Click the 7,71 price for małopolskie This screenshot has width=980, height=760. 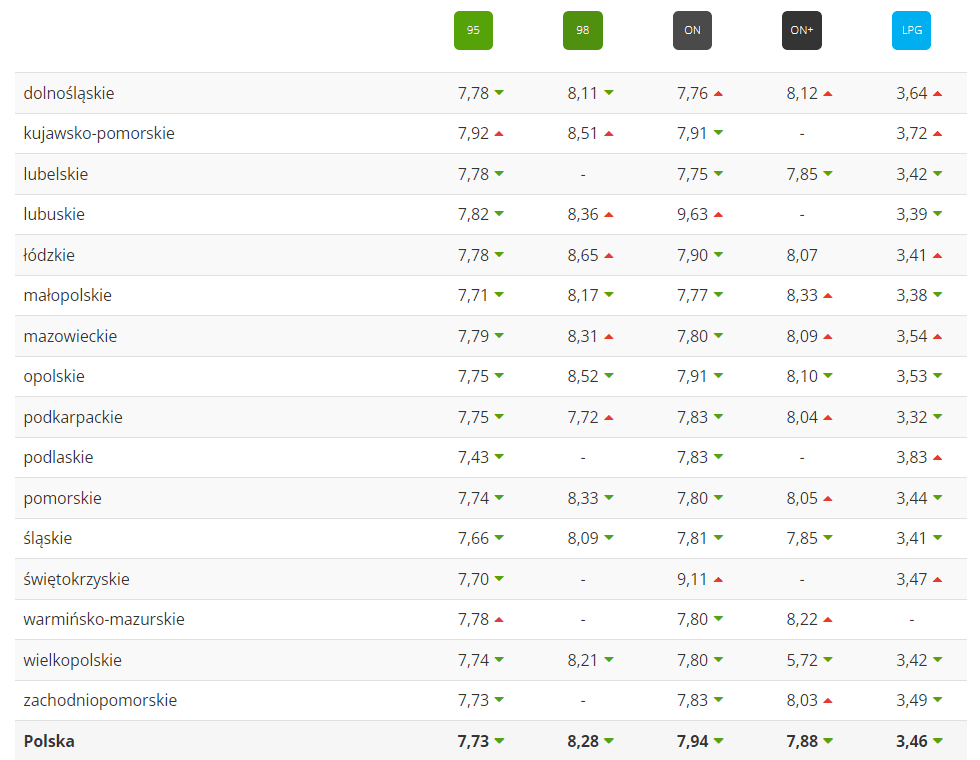pos(472,296)
